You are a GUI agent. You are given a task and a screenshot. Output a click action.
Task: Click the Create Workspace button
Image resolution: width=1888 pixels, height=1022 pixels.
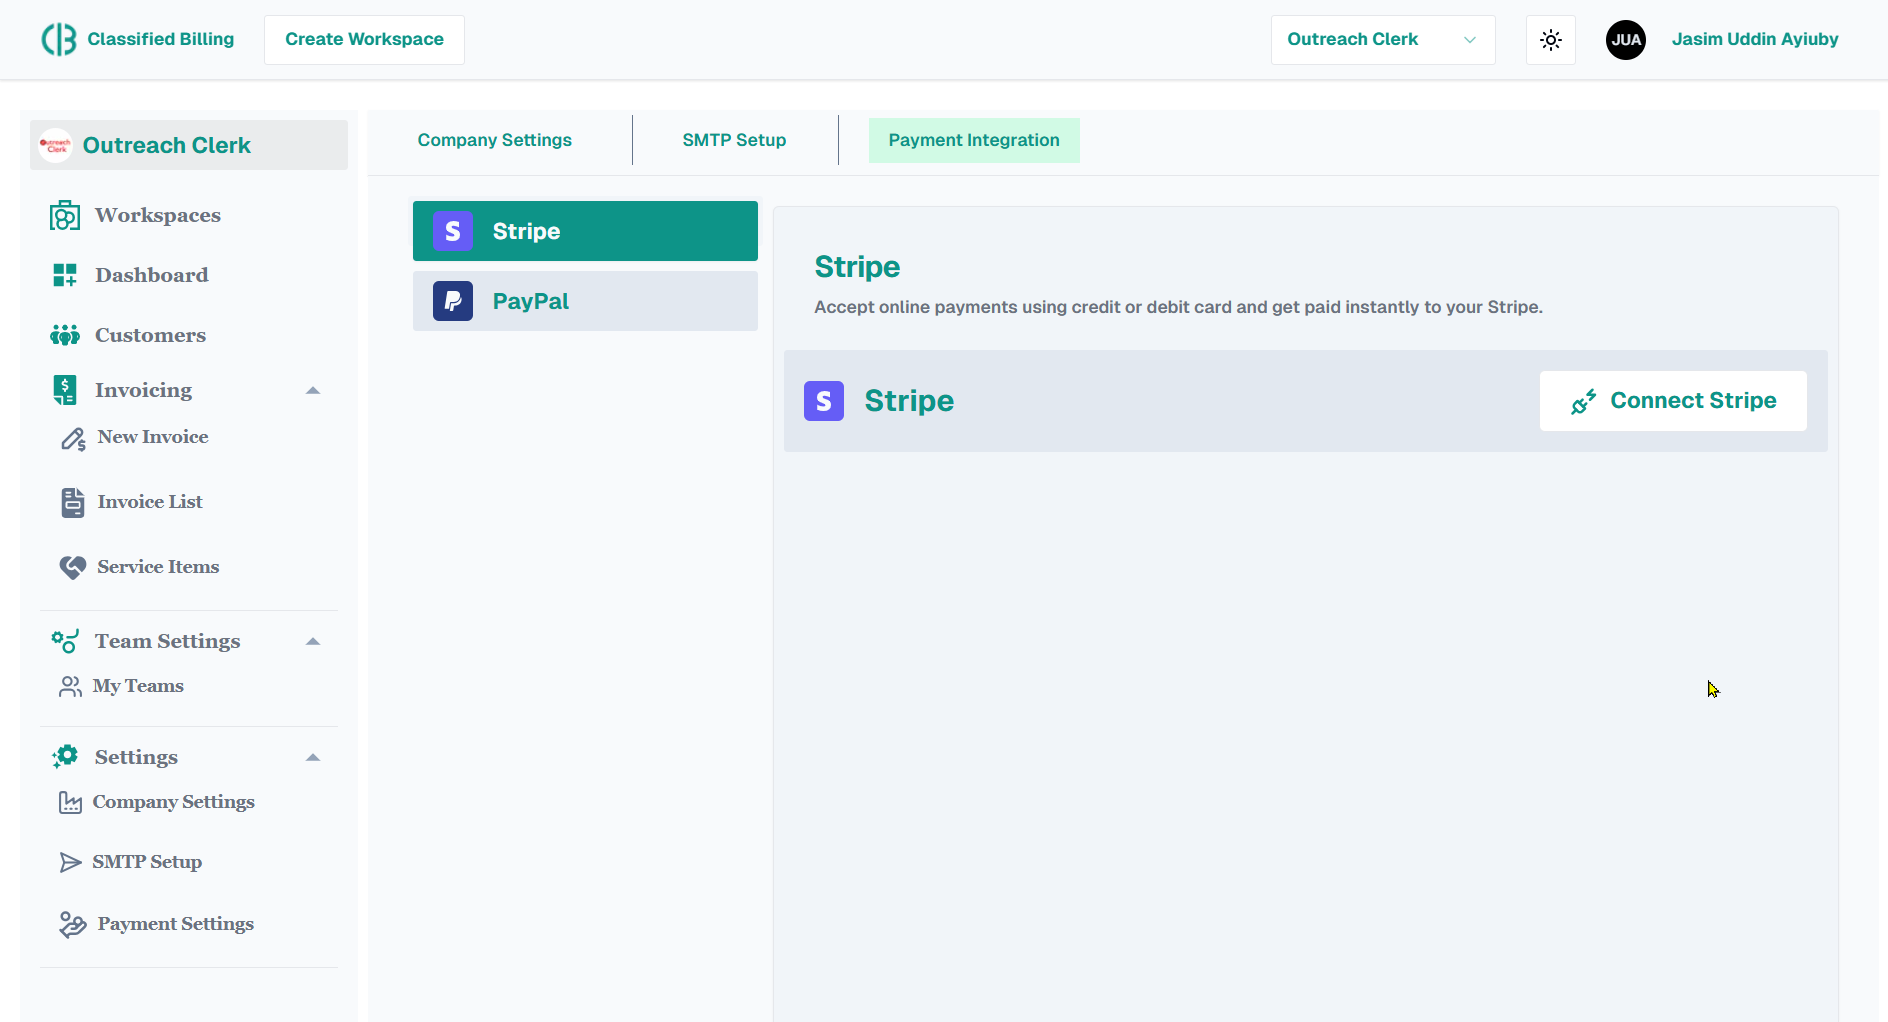click(x=364, y=39)
